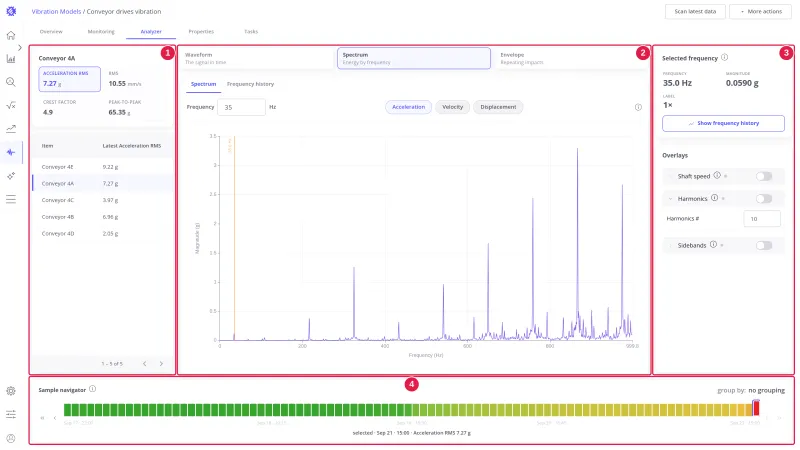The height and width of the screenshot is (450, 800).
Task: Select the Spectrum view card
Action: (x=414, y=58)
